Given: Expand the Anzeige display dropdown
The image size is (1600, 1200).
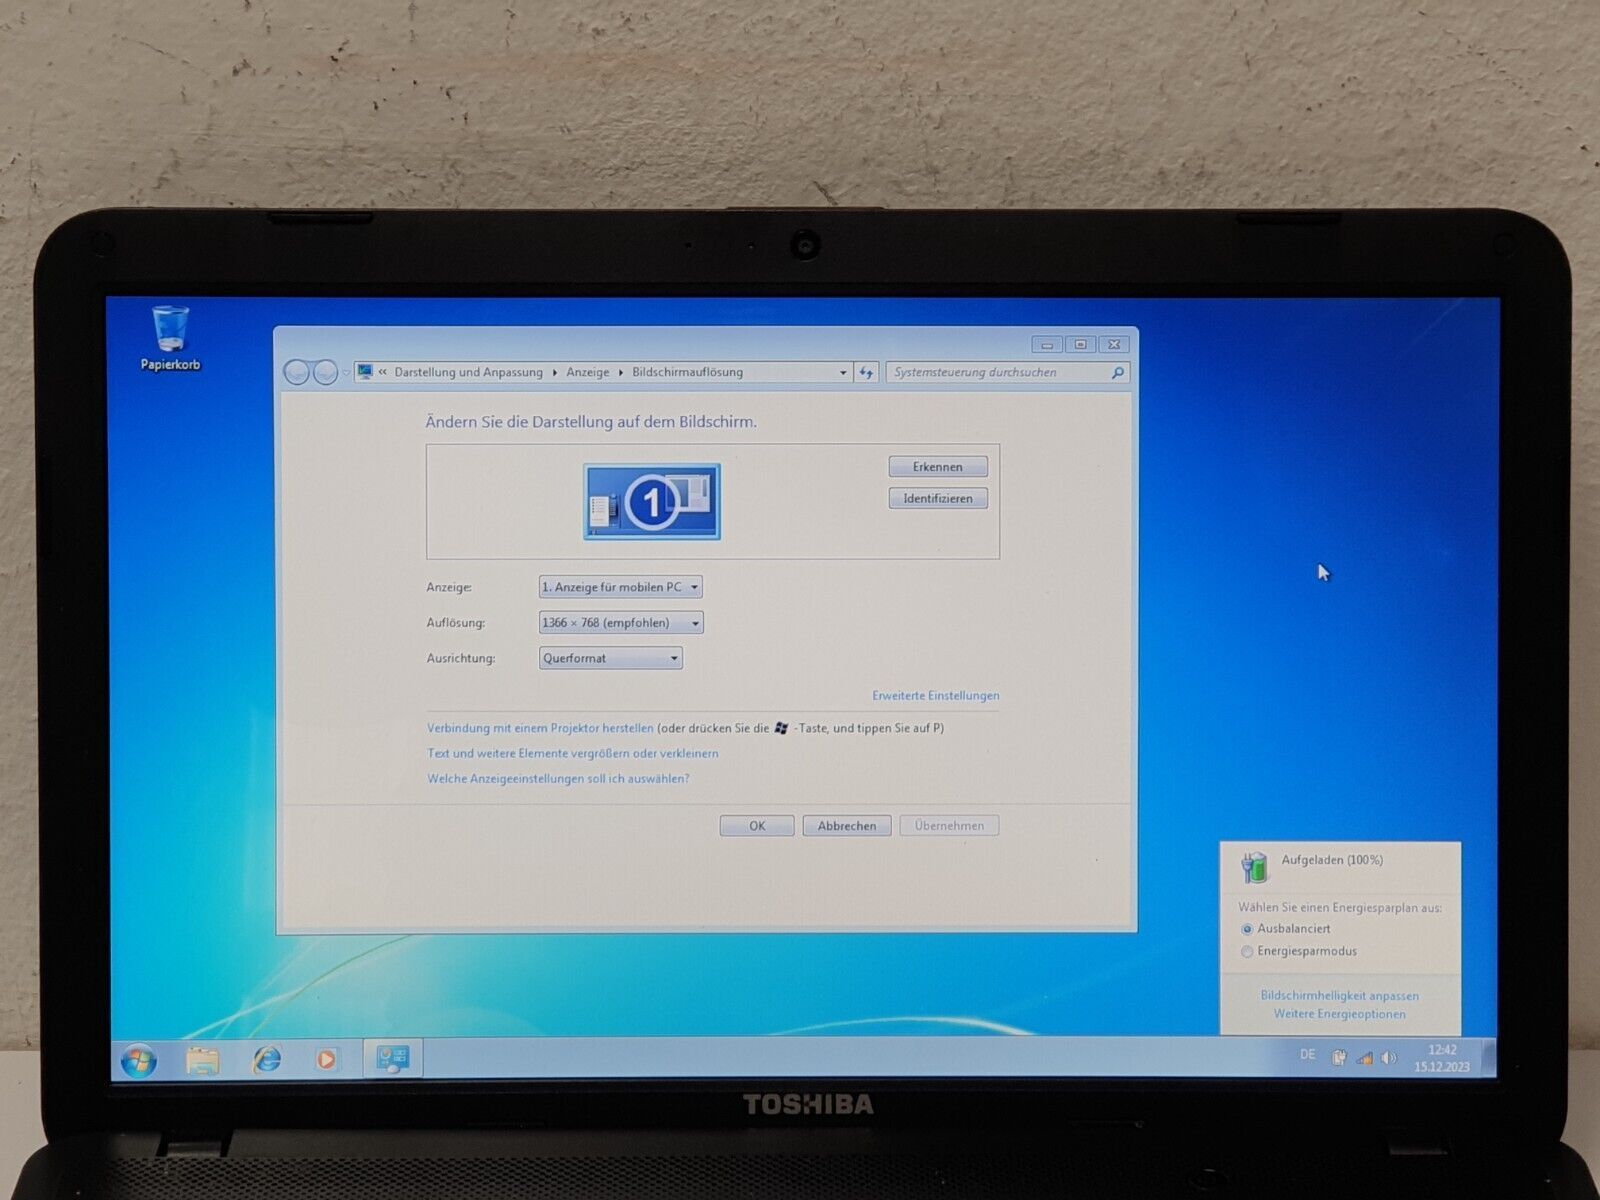Looking at the screenshot, I should (620, 587).
